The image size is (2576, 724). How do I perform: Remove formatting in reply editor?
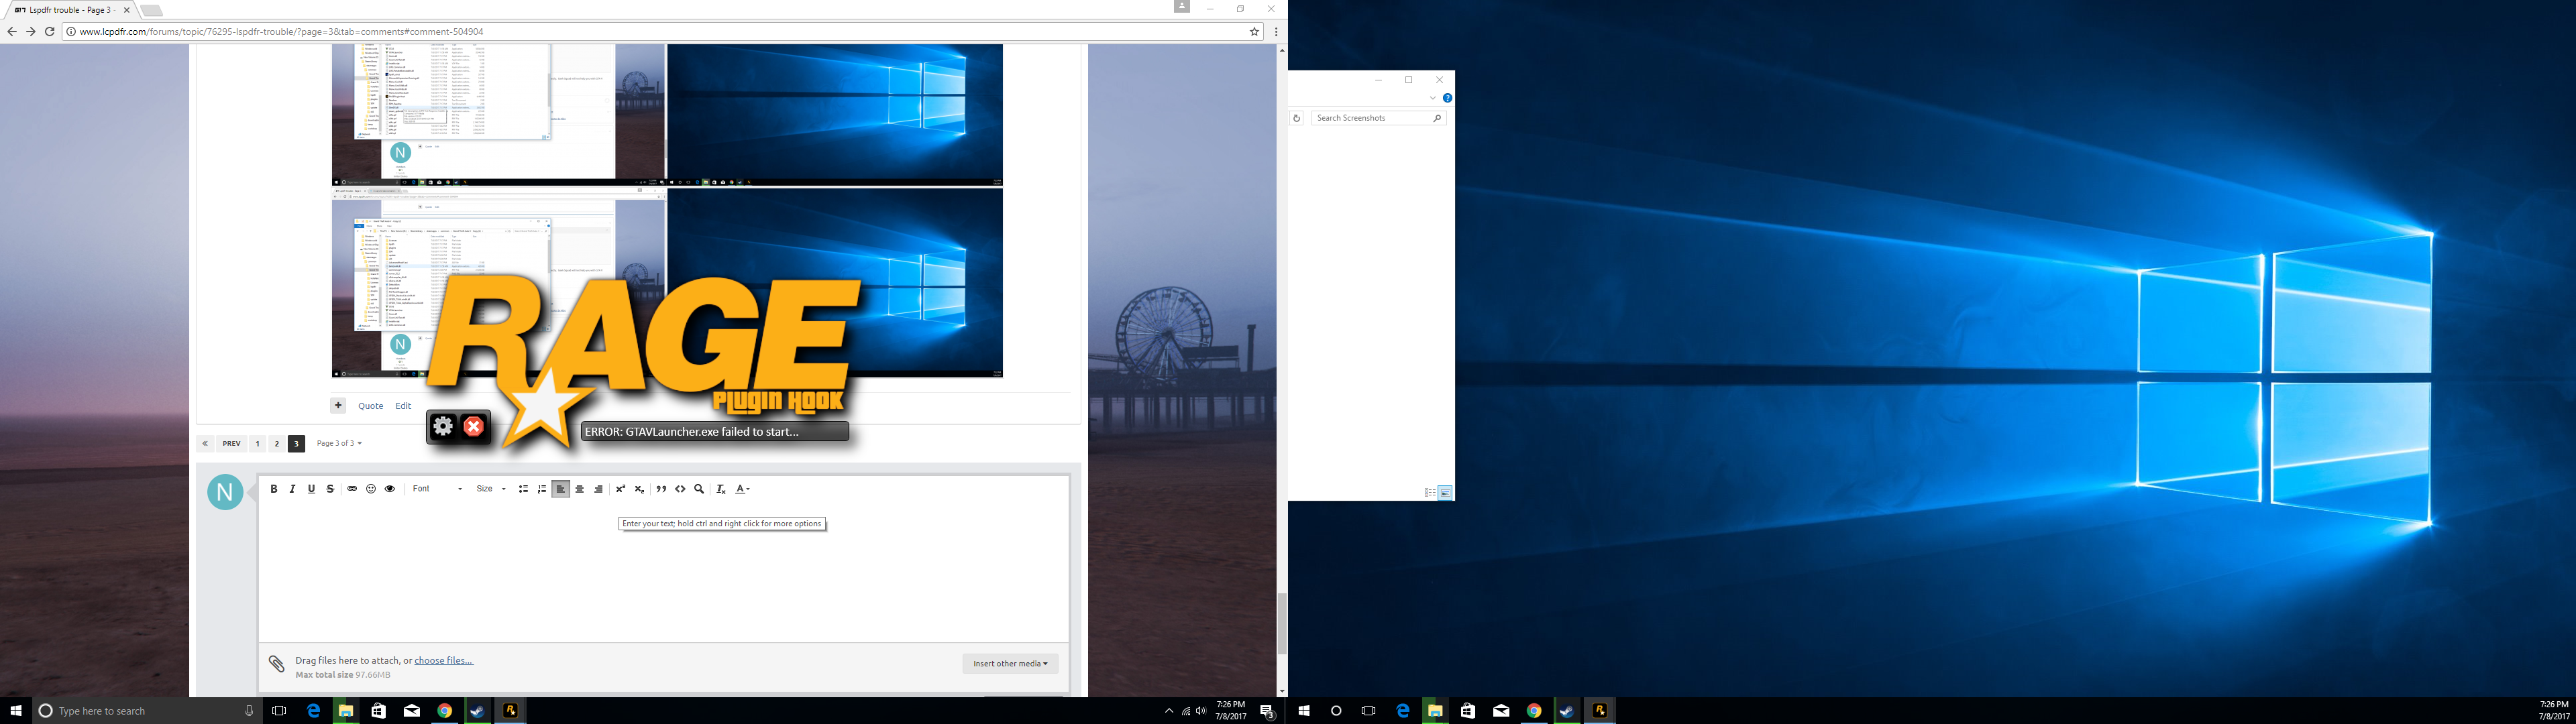click(721, 489)
